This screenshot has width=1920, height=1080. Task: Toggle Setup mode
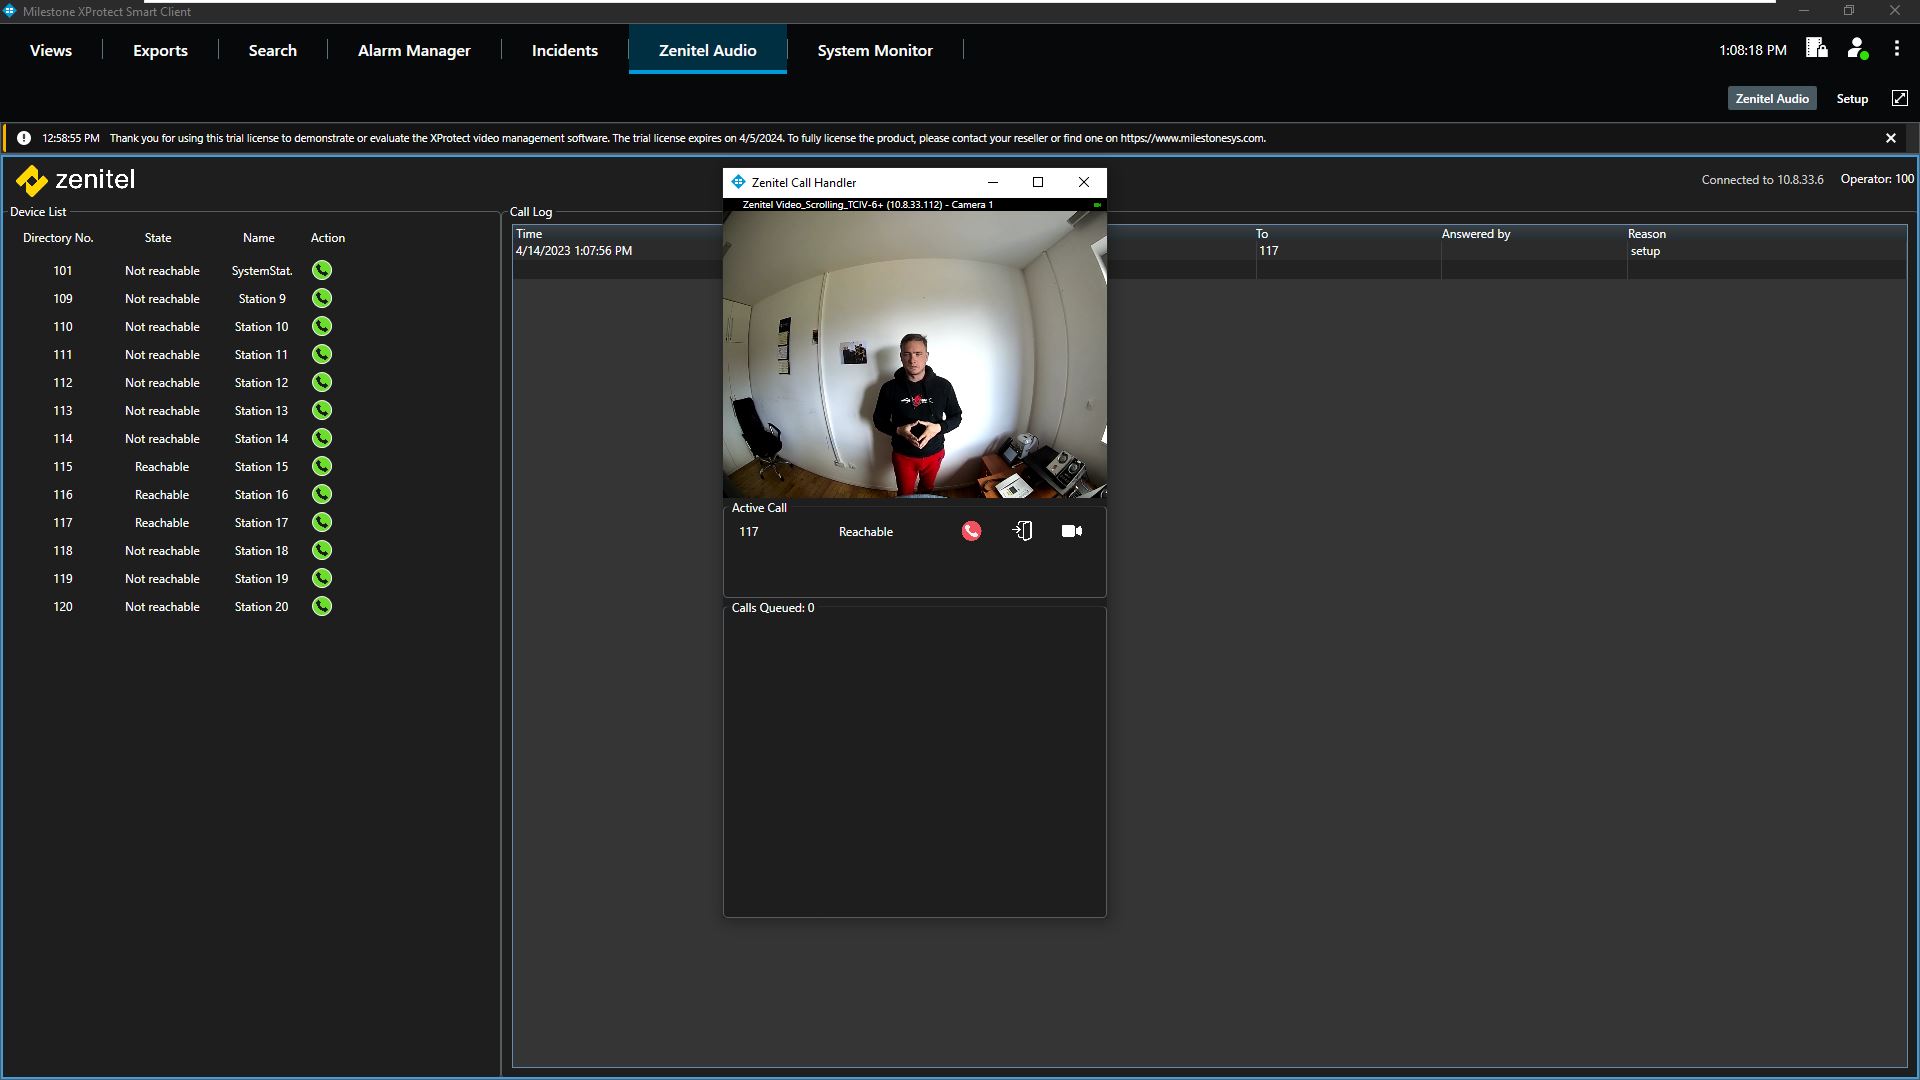pos(1852,99)
